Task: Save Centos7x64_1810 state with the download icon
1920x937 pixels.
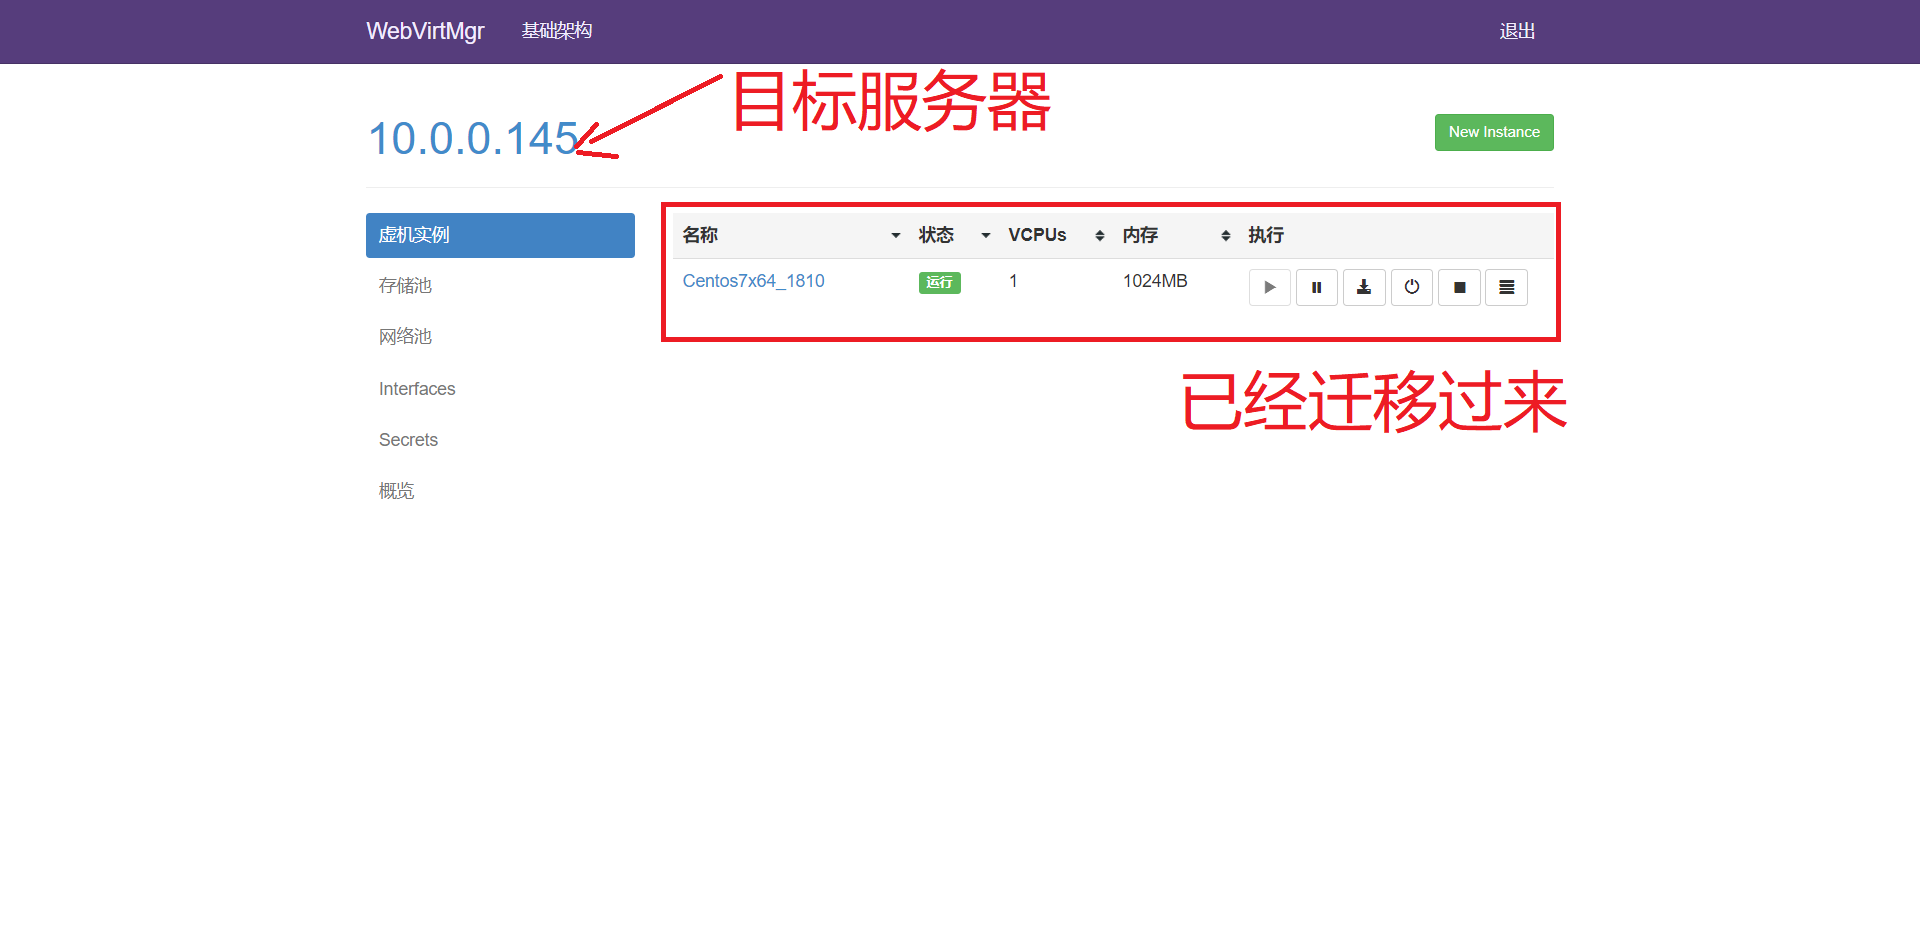Action: click(1364, 287)
